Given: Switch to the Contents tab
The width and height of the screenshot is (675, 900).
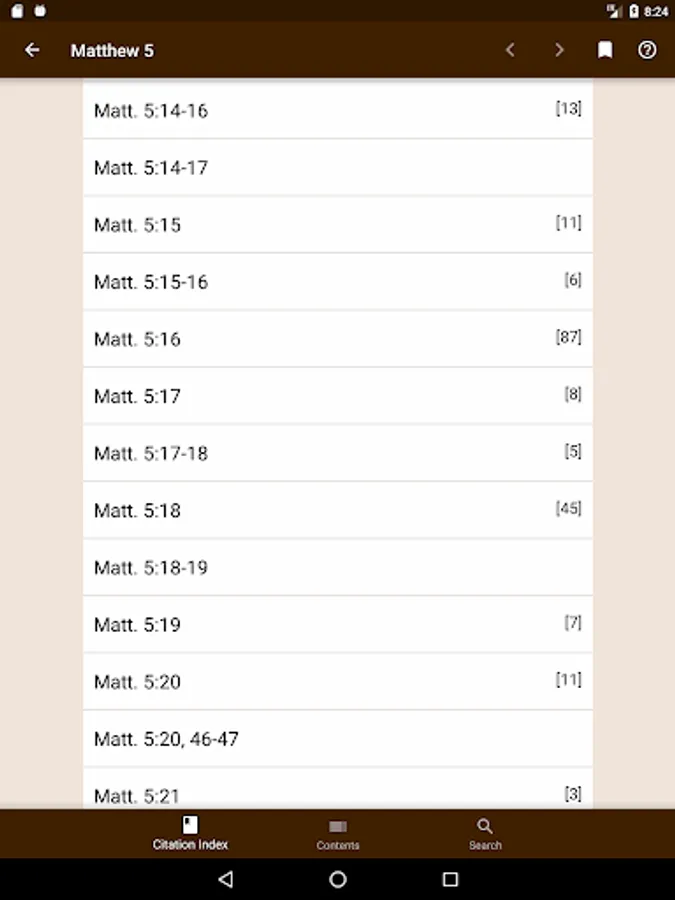Looking at the screenshot, I should pyautogui.click(x=337, y=834).
